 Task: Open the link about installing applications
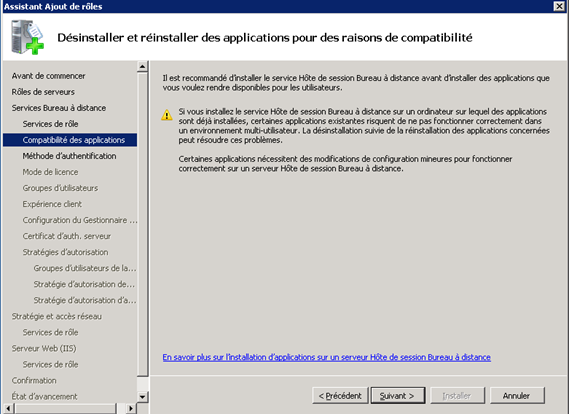point(326,357)
